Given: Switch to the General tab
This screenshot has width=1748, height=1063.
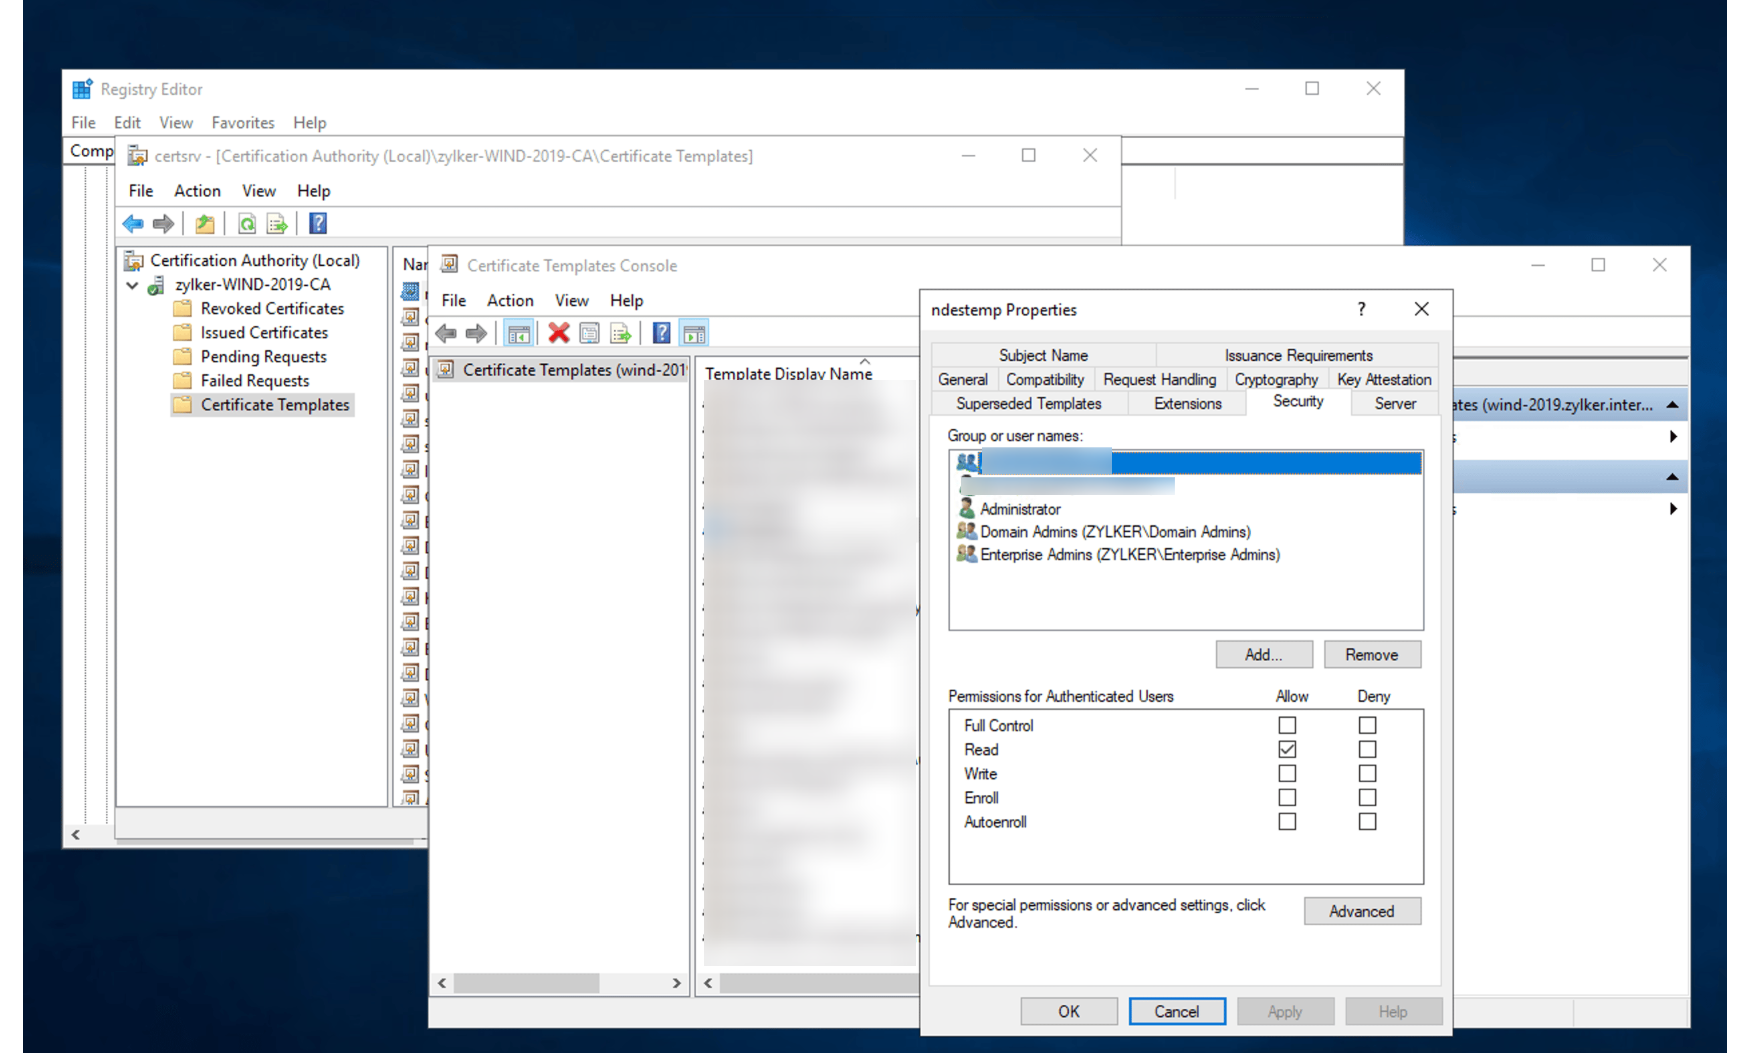Looking at the screenshot, I should click(963, 380).
